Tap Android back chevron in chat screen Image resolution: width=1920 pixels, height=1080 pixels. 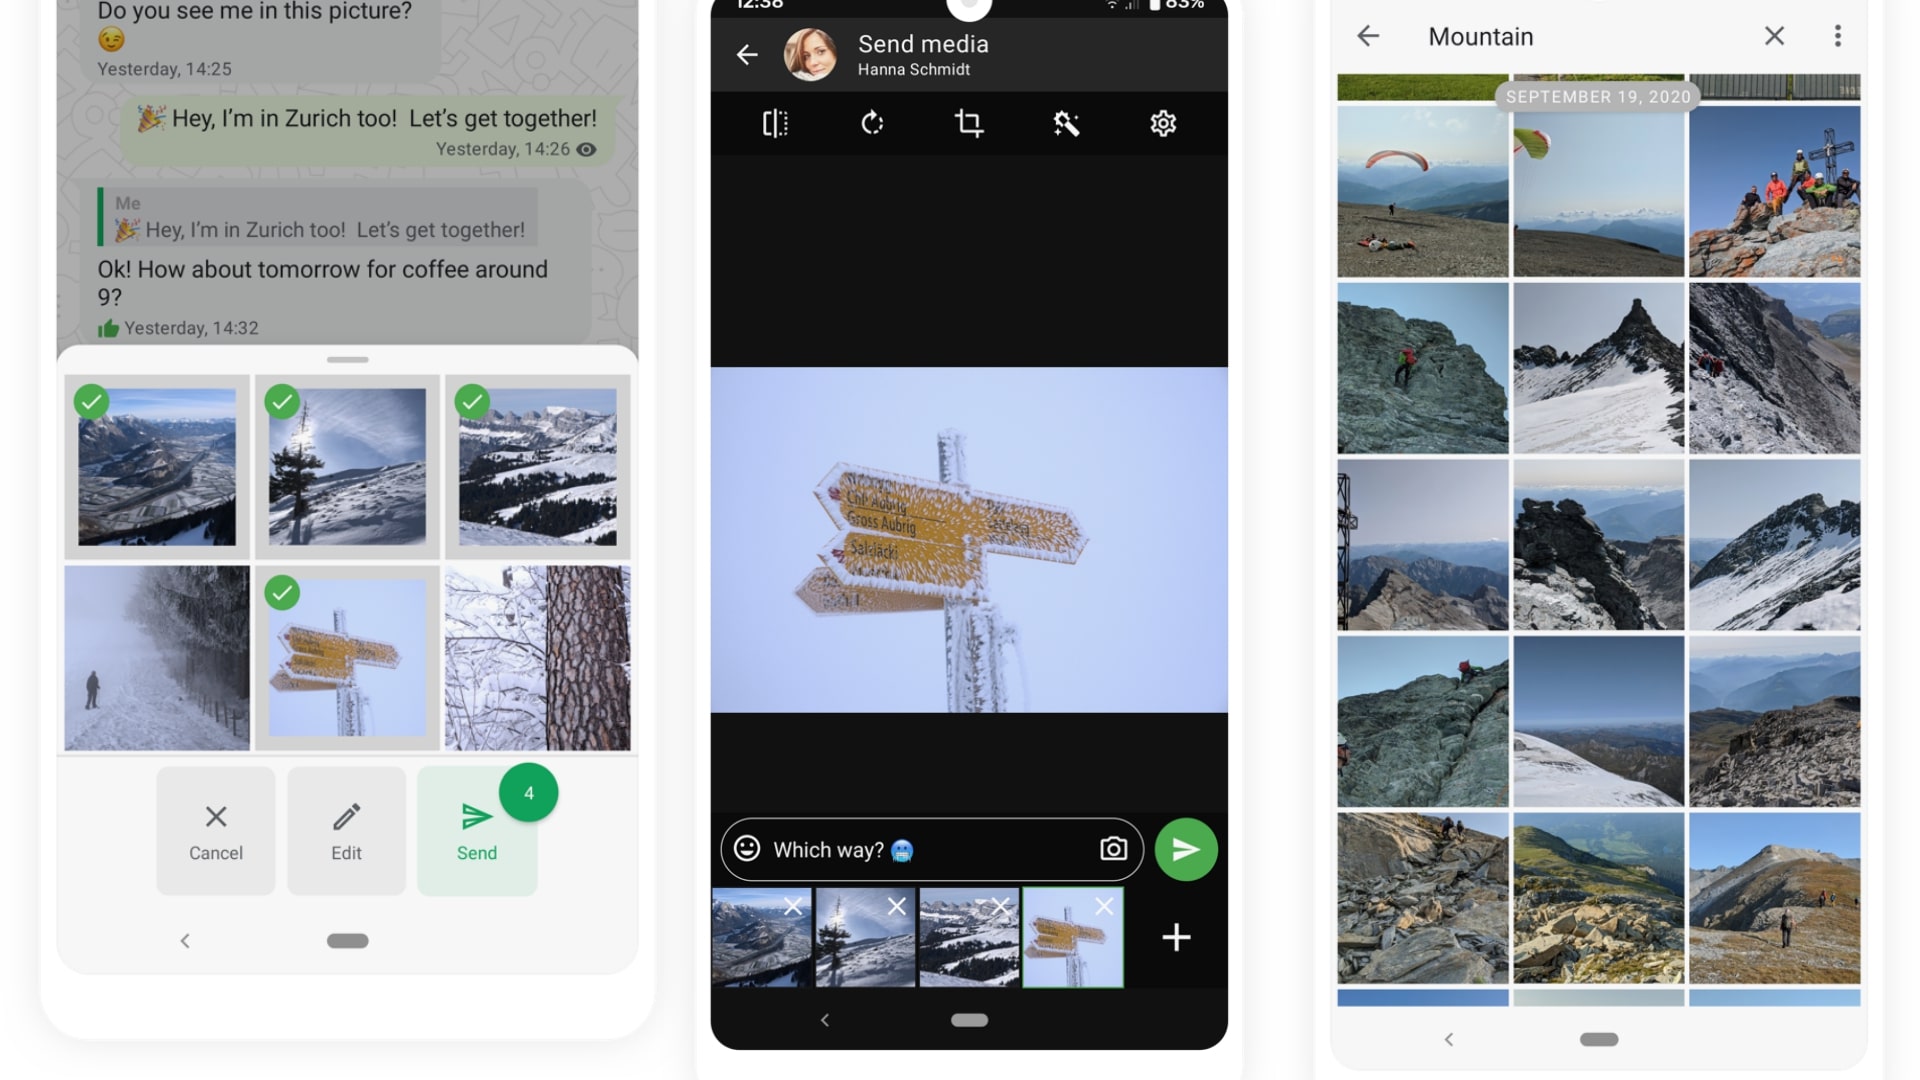[185, 941]
